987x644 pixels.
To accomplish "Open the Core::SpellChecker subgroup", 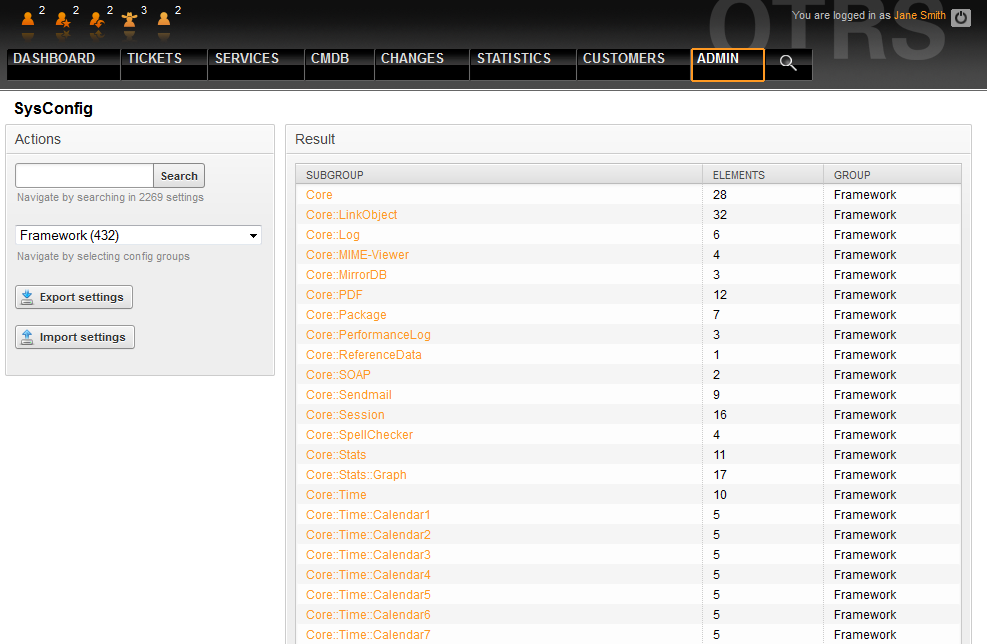I will [359, 434].
